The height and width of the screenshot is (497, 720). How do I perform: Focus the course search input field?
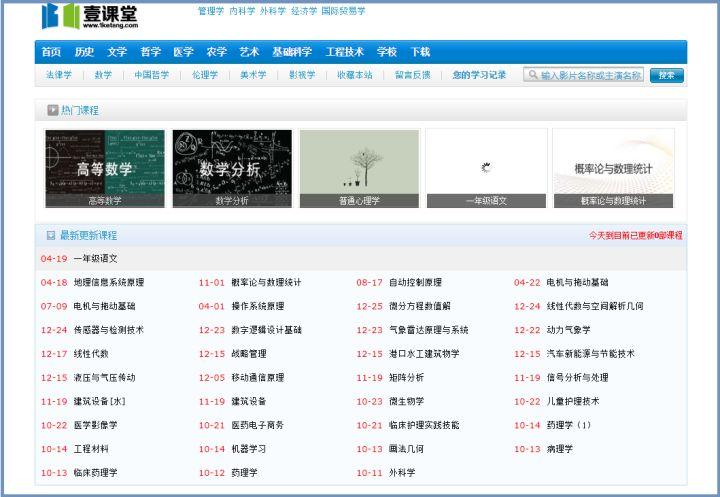coord(583,75)
